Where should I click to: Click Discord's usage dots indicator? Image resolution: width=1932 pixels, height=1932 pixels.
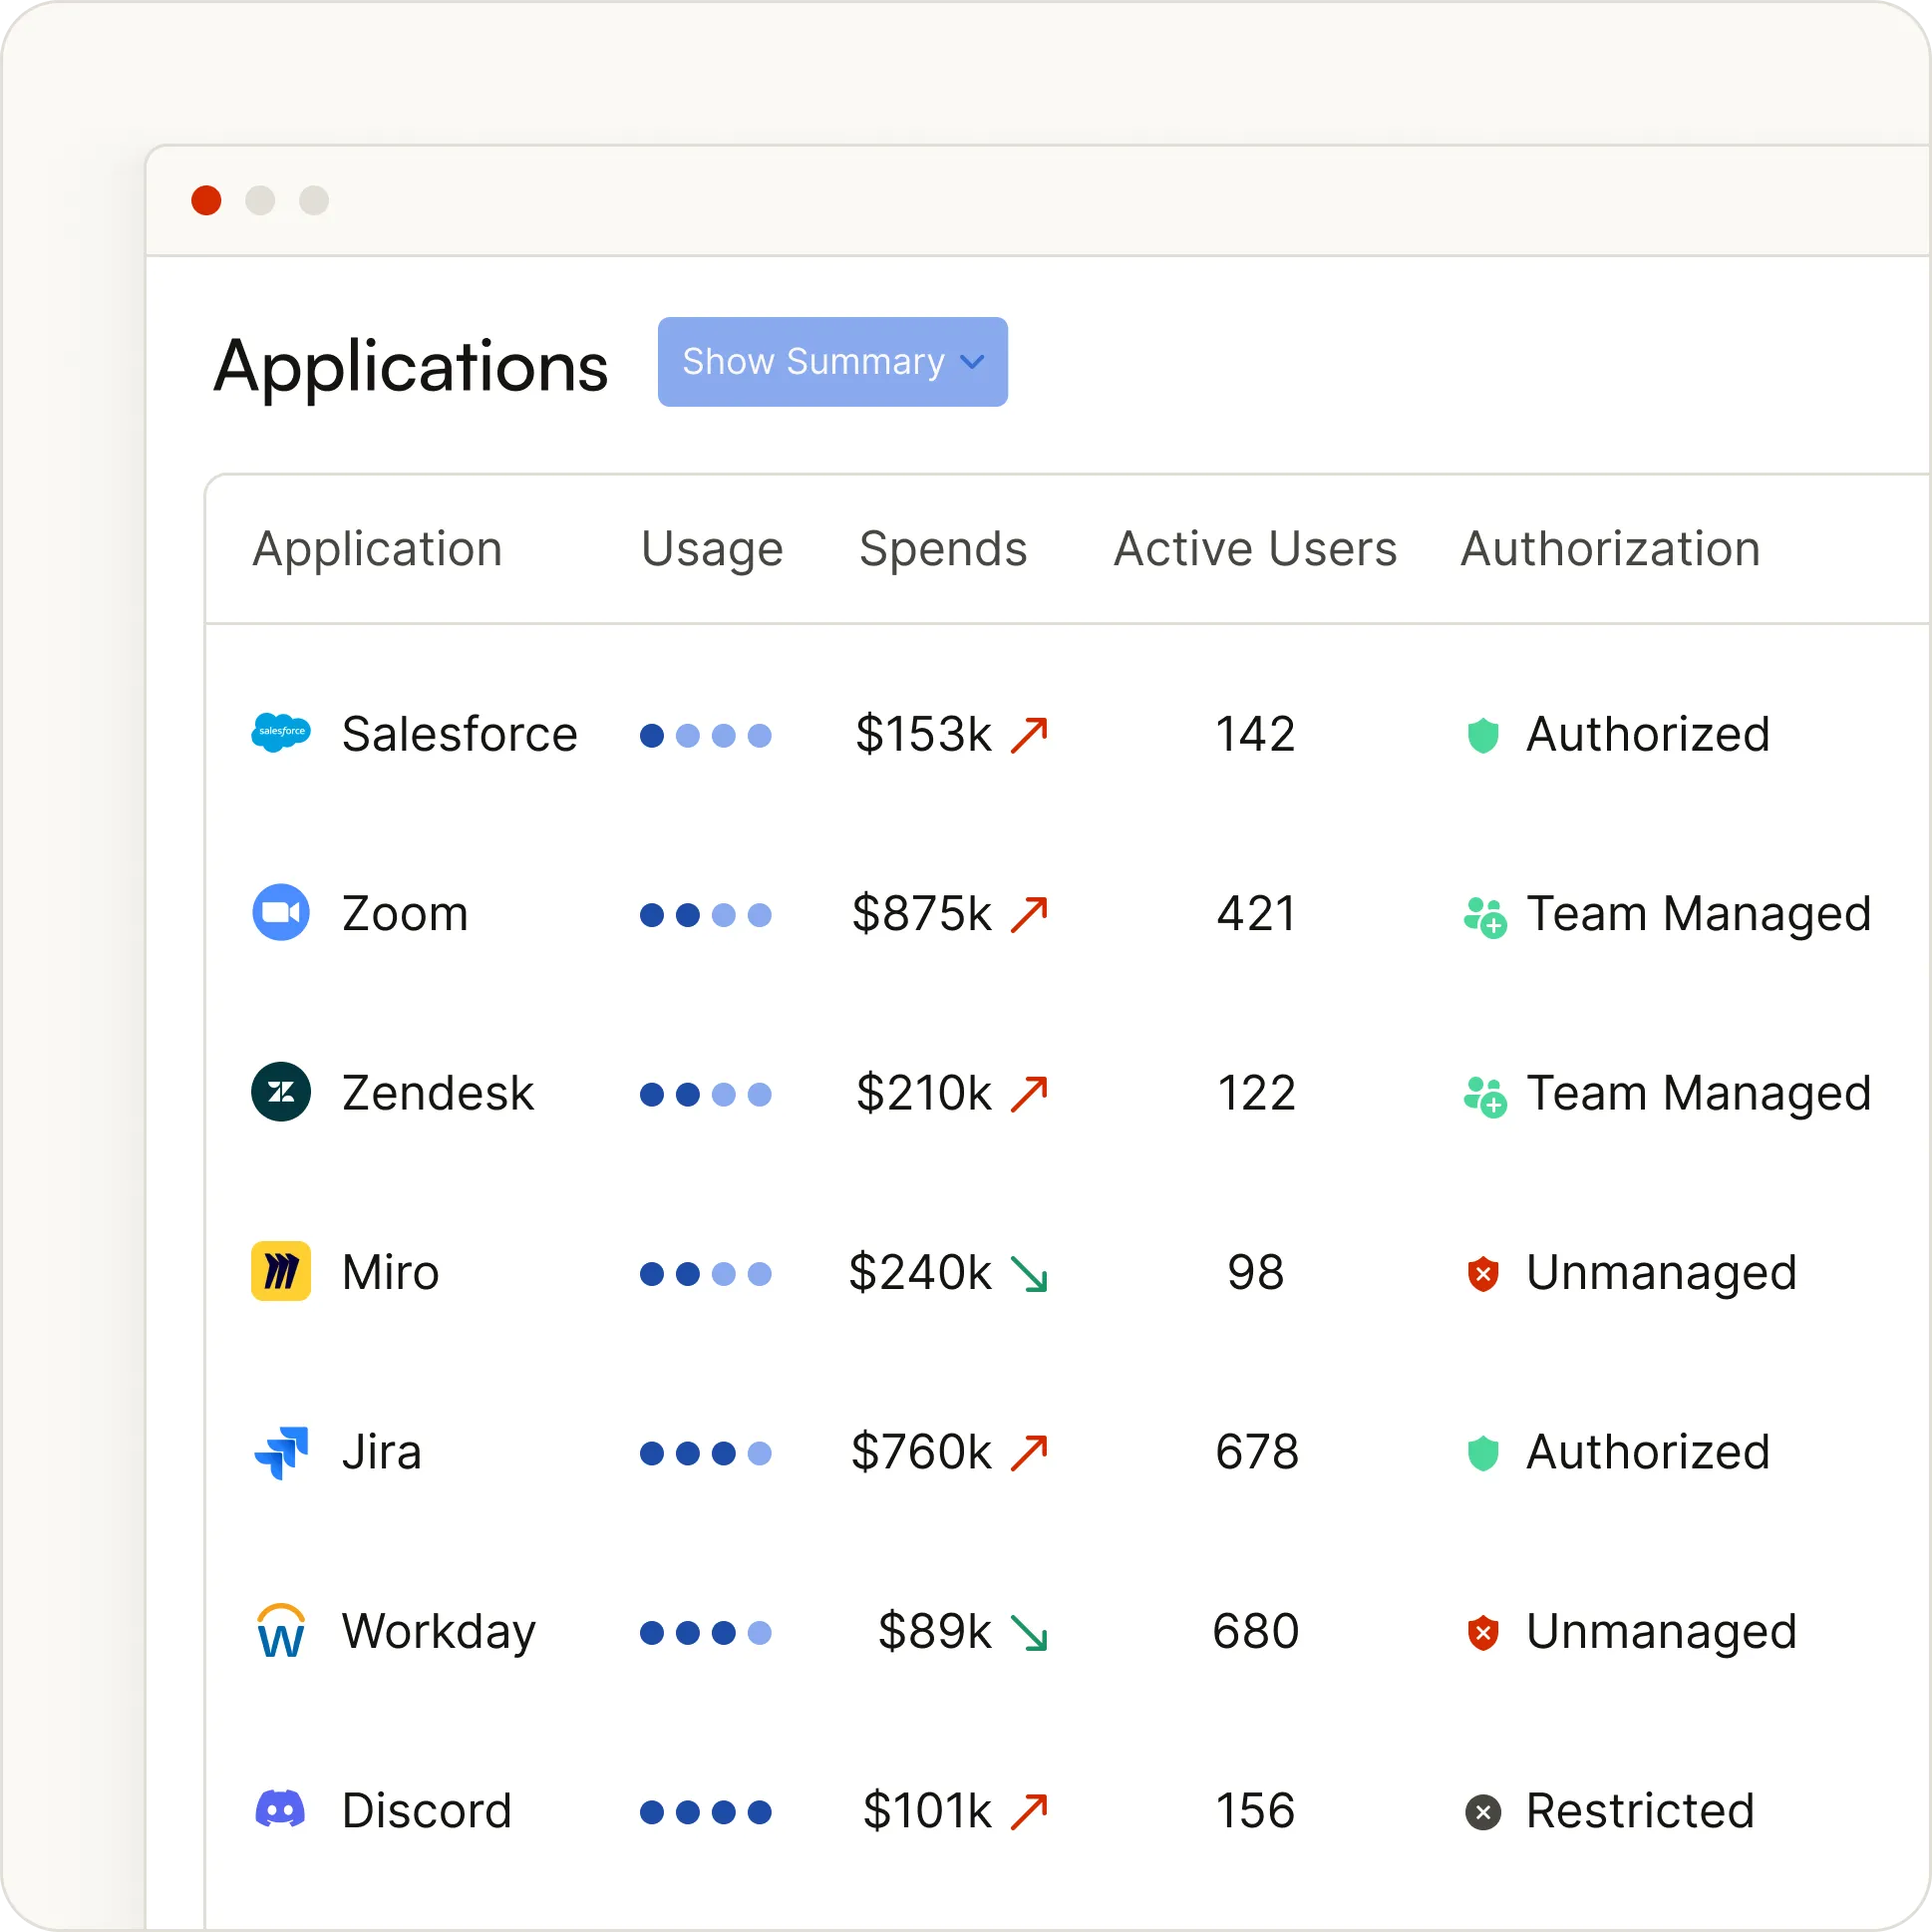(706, 1812)
